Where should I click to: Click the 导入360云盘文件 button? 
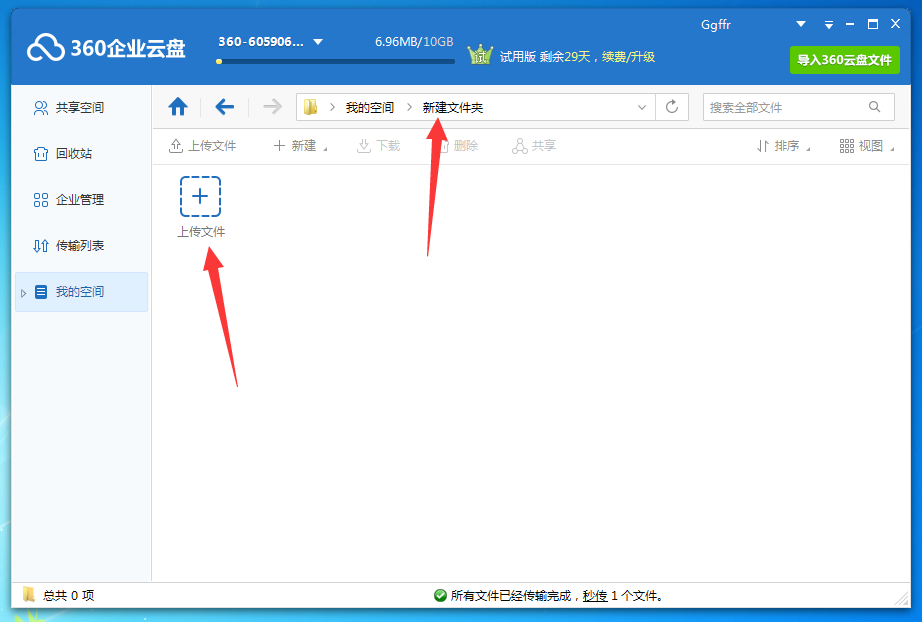pos(844,60)
